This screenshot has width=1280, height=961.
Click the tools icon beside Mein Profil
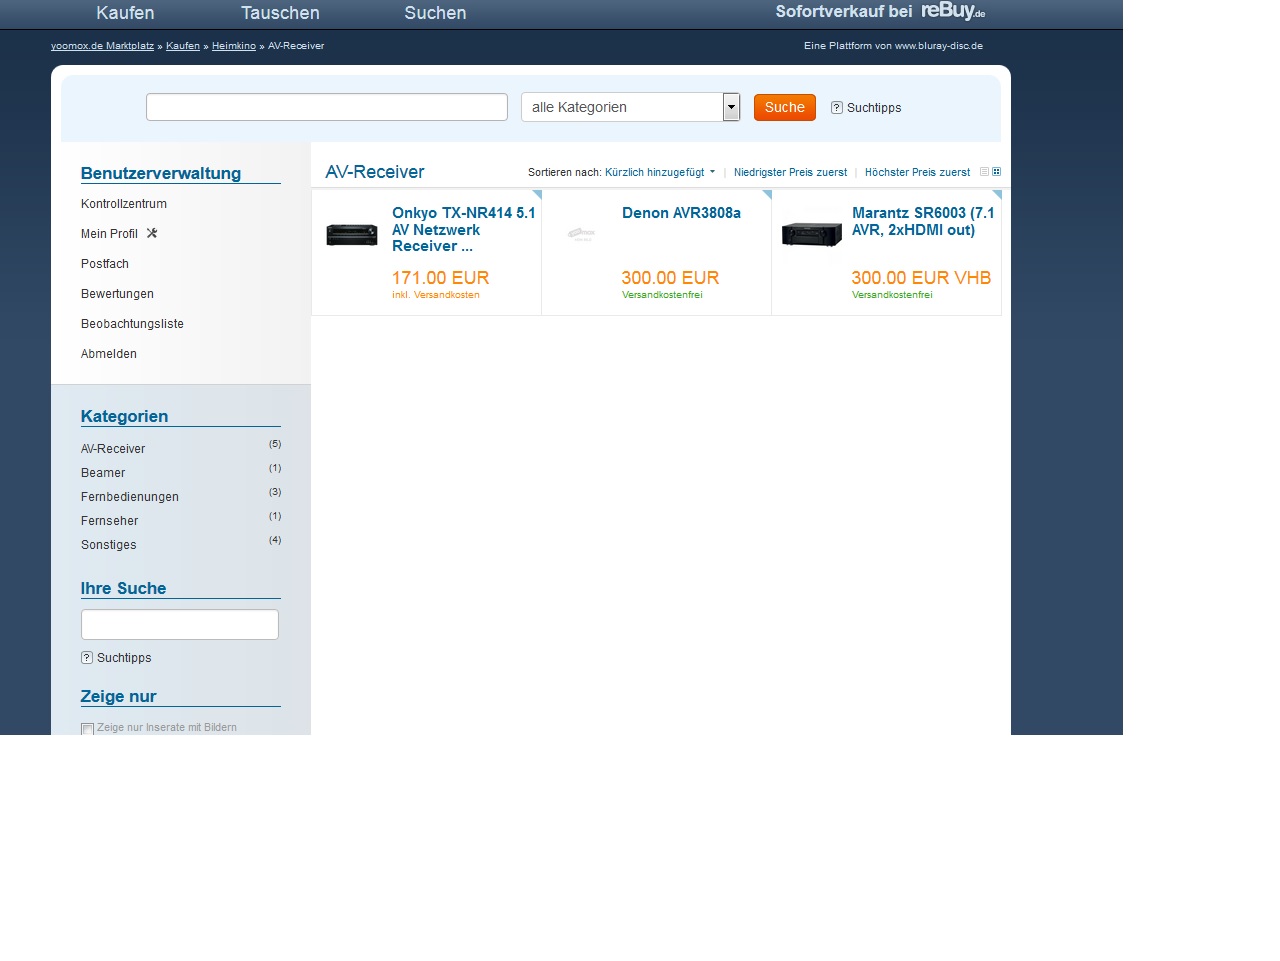click(x=152, y=233)
